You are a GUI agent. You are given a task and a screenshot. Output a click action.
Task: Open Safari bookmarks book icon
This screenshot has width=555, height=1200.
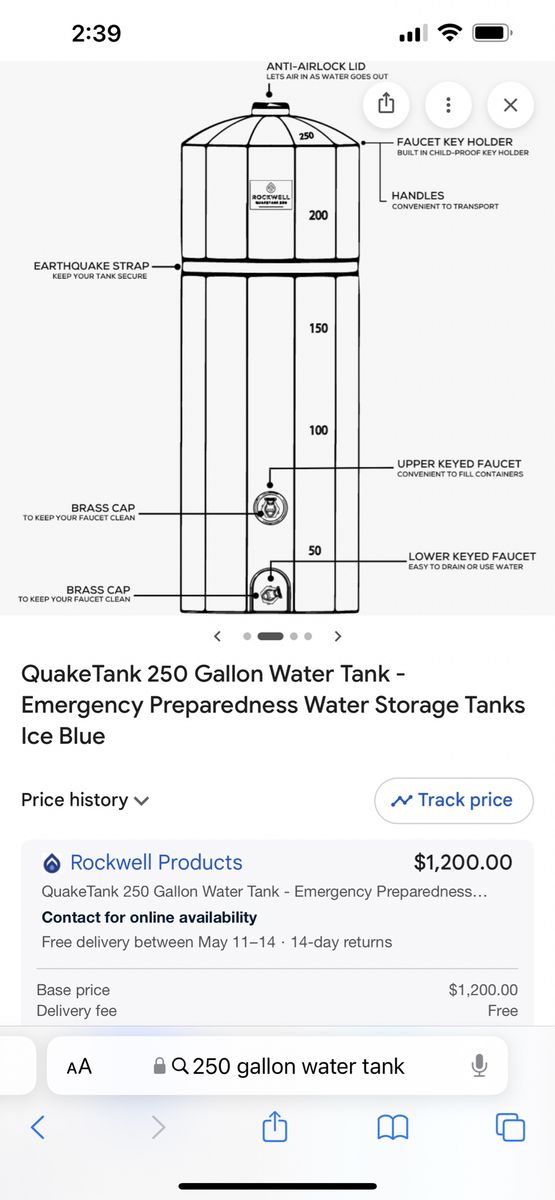(x=393, y=1128)
